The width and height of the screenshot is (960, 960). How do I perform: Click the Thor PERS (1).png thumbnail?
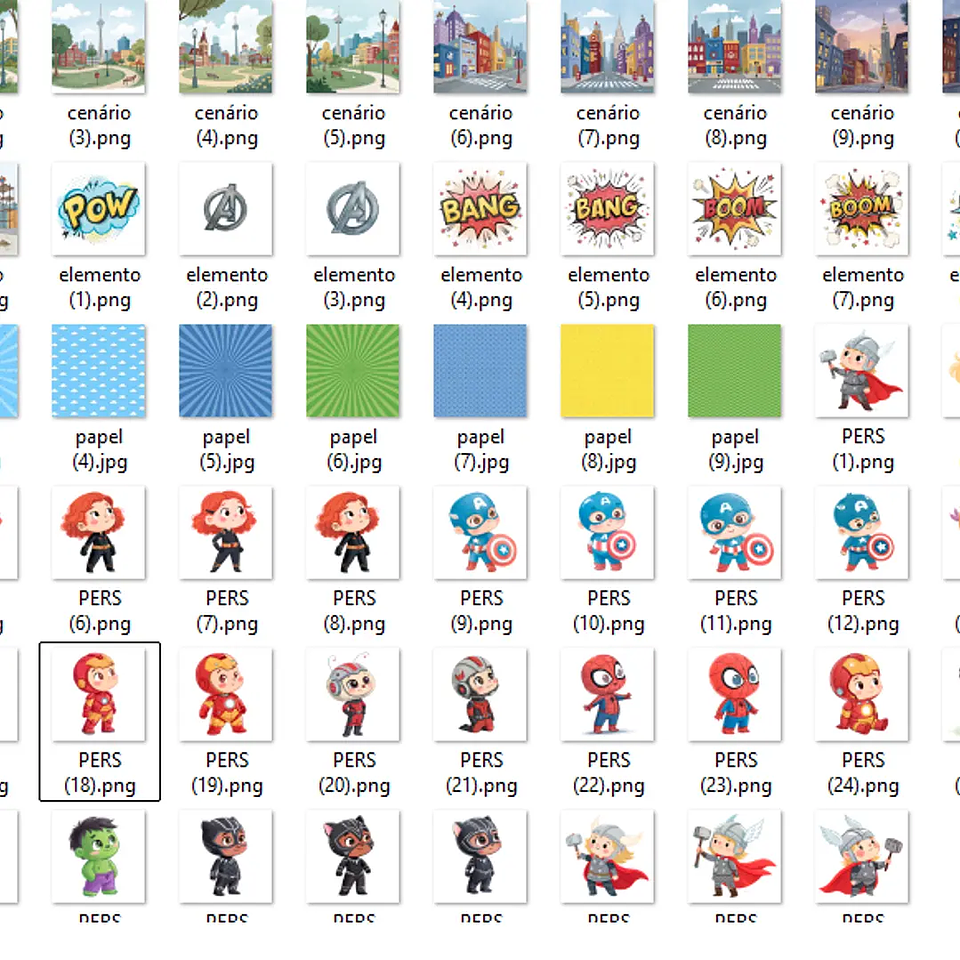[x=862, y=371]
